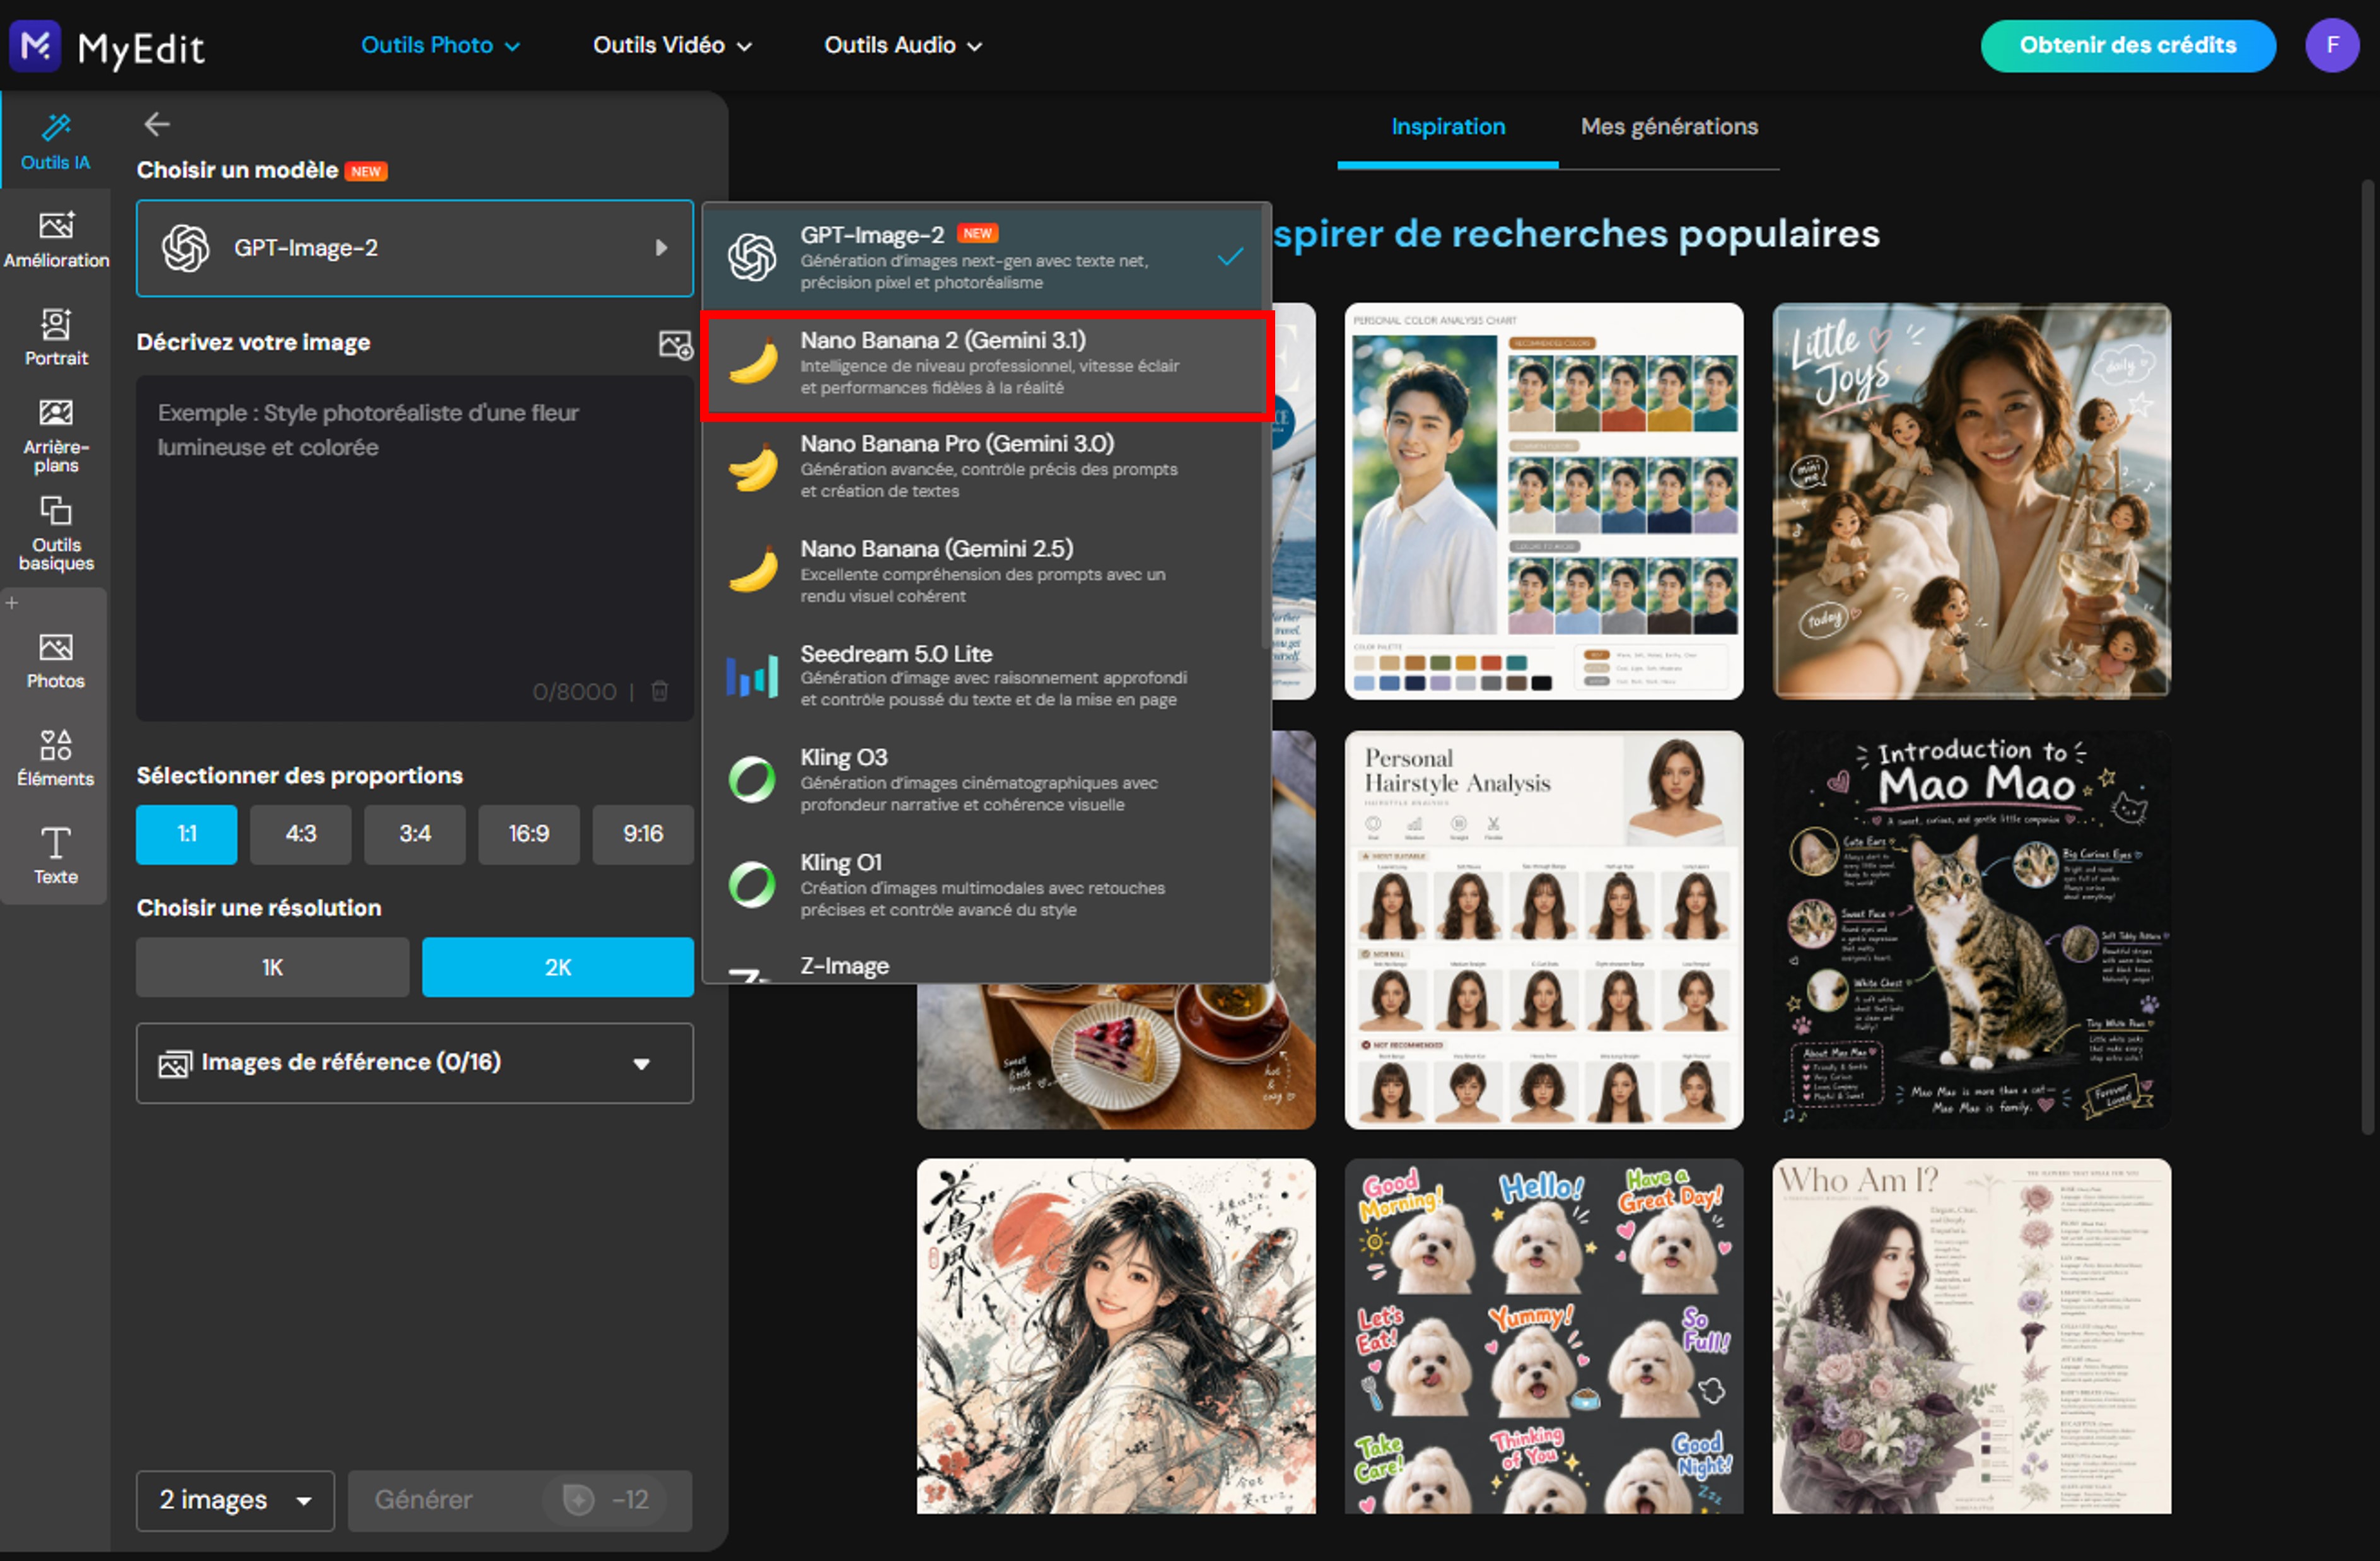Click the Générer button

click(x=520, y=1500)
